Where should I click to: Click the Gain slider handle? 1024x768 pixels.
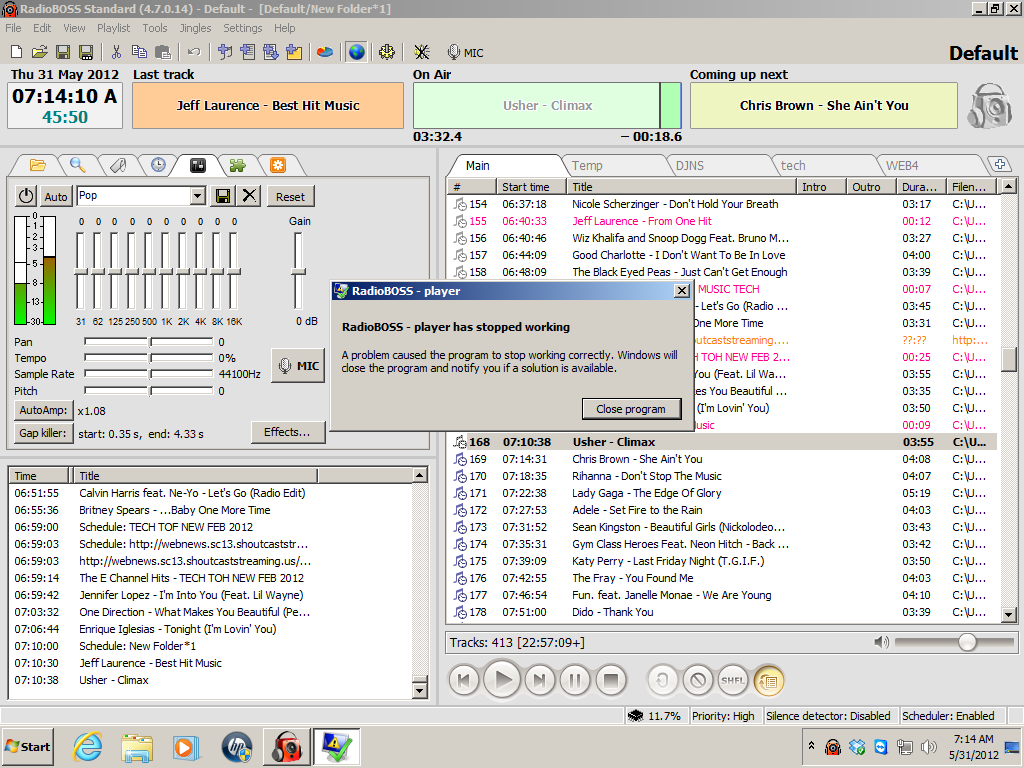click(298, 271)
